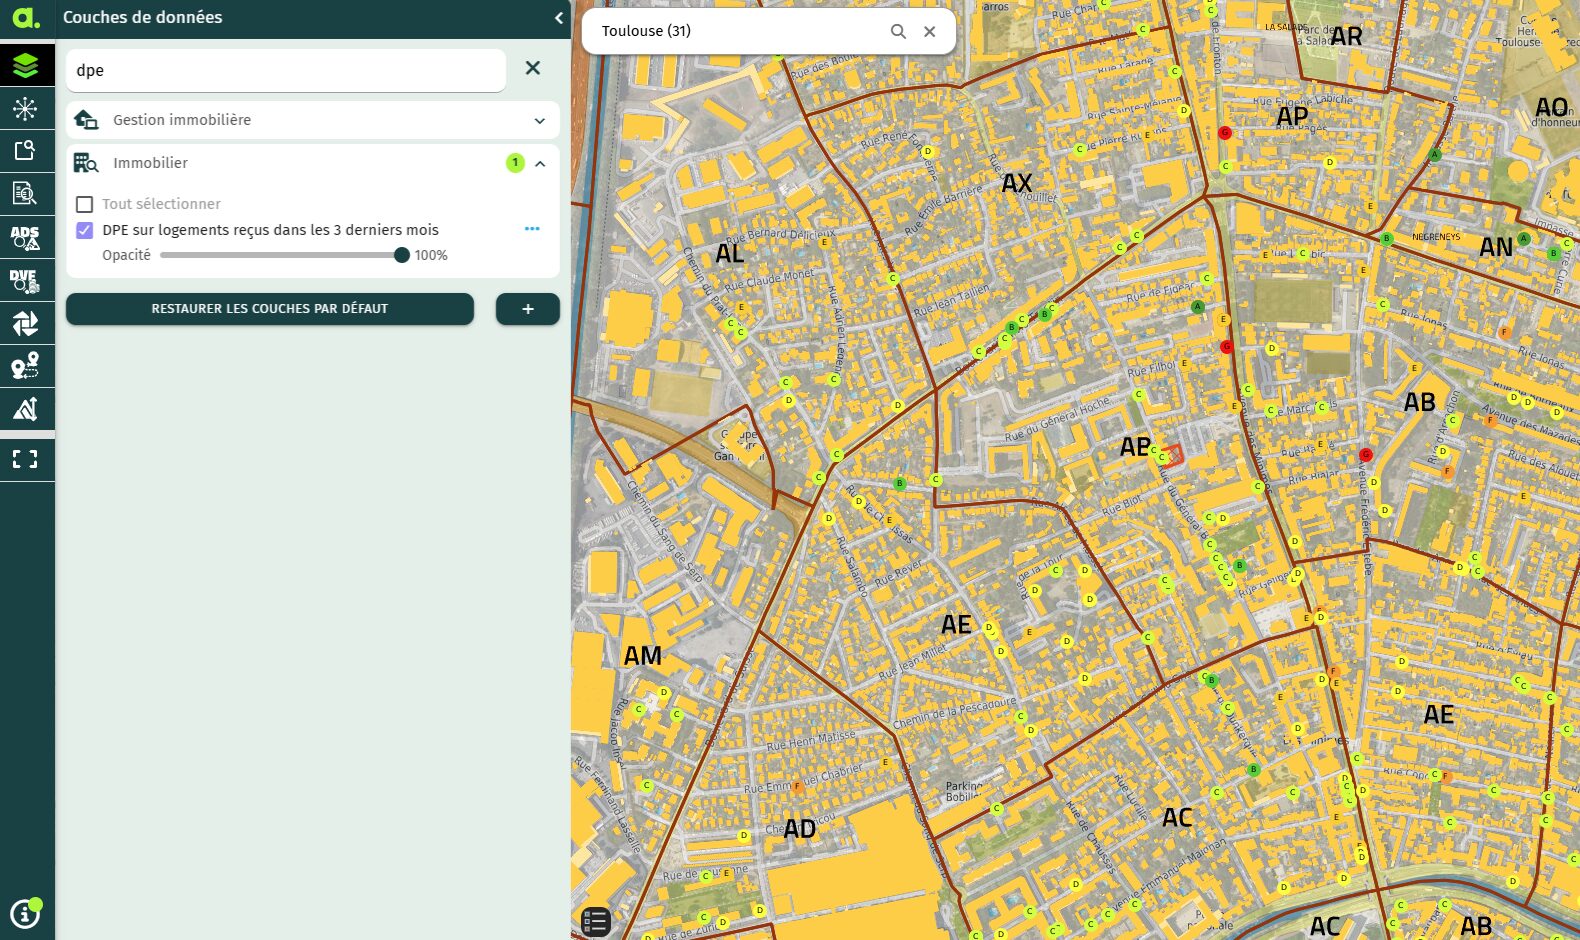Open the parcel search sidebar icon
The image size is (1580, 940).
[x=26, y=151]
